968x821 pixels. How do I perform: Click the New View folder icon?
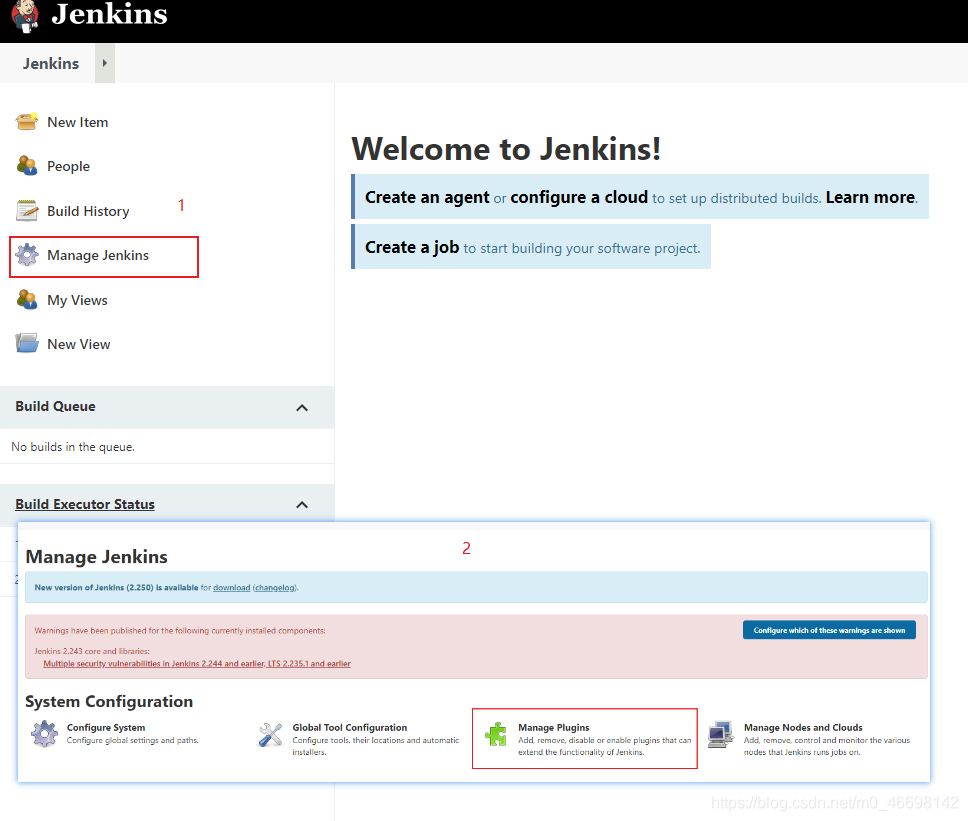(27, 343)
